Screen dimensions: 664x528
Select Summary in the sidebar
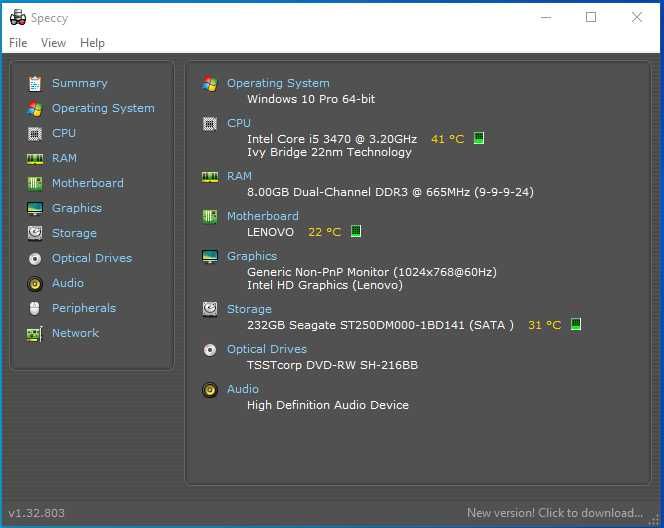point(80,83)
